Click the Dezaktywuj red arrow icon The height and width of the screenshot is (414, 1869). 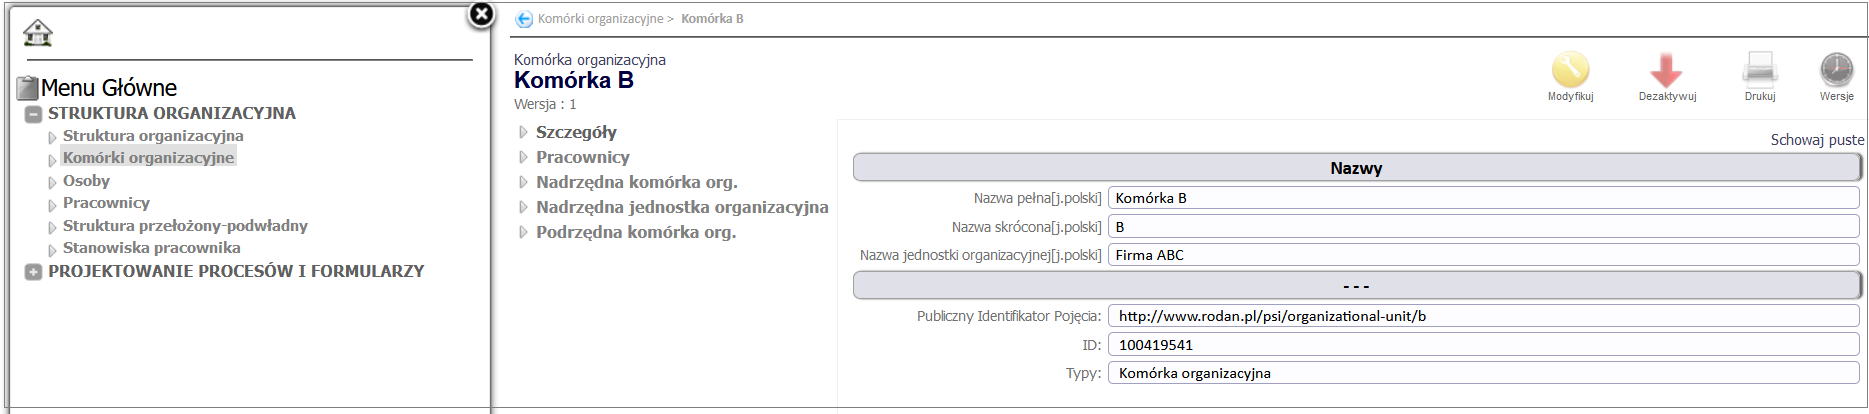pos(1666,70)
